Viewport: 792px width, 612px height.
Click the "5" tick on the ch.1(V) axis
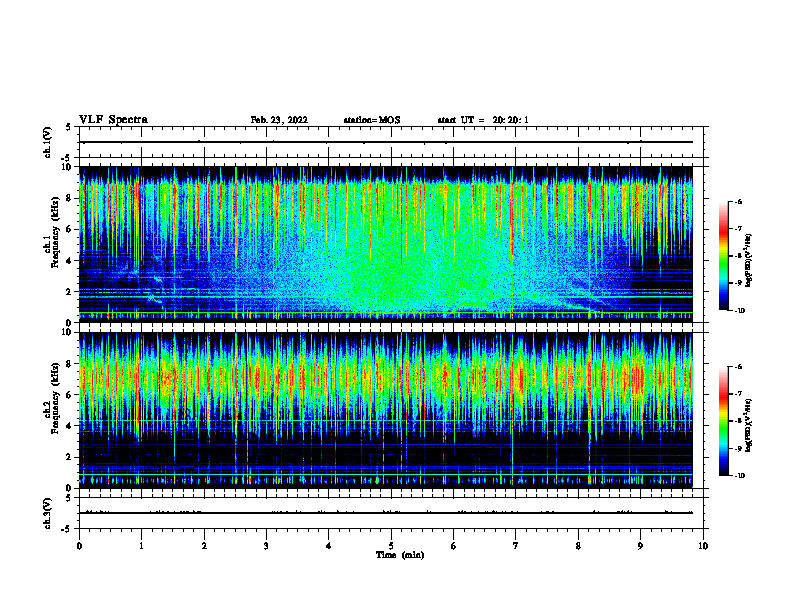(x=70, y=127)
